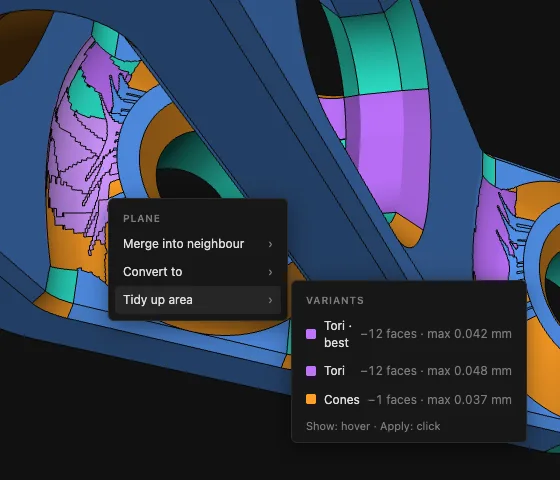Click the text '−1 faces · max 0.037 mm'
Screen dimensions: 560x480
(x=440, y=400)
